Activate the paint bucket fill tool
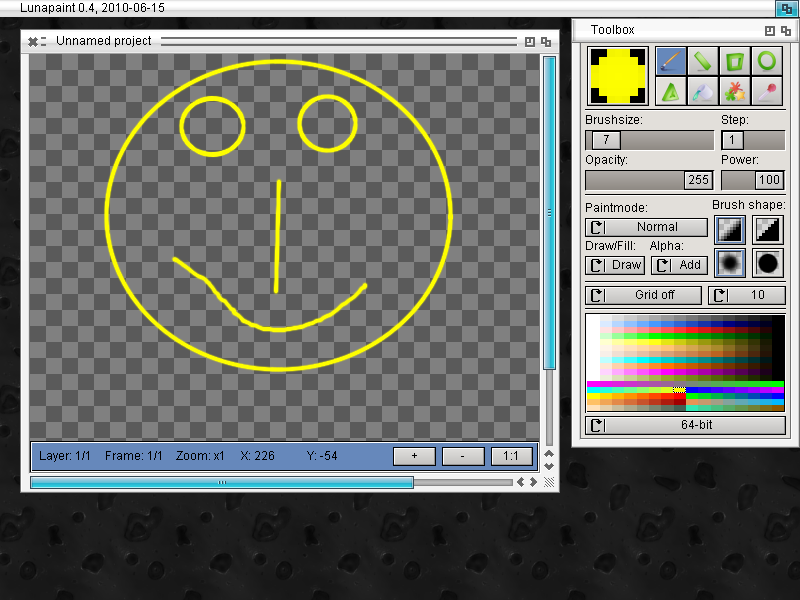The width and height of the screenshot is (800, 600). 703,92
